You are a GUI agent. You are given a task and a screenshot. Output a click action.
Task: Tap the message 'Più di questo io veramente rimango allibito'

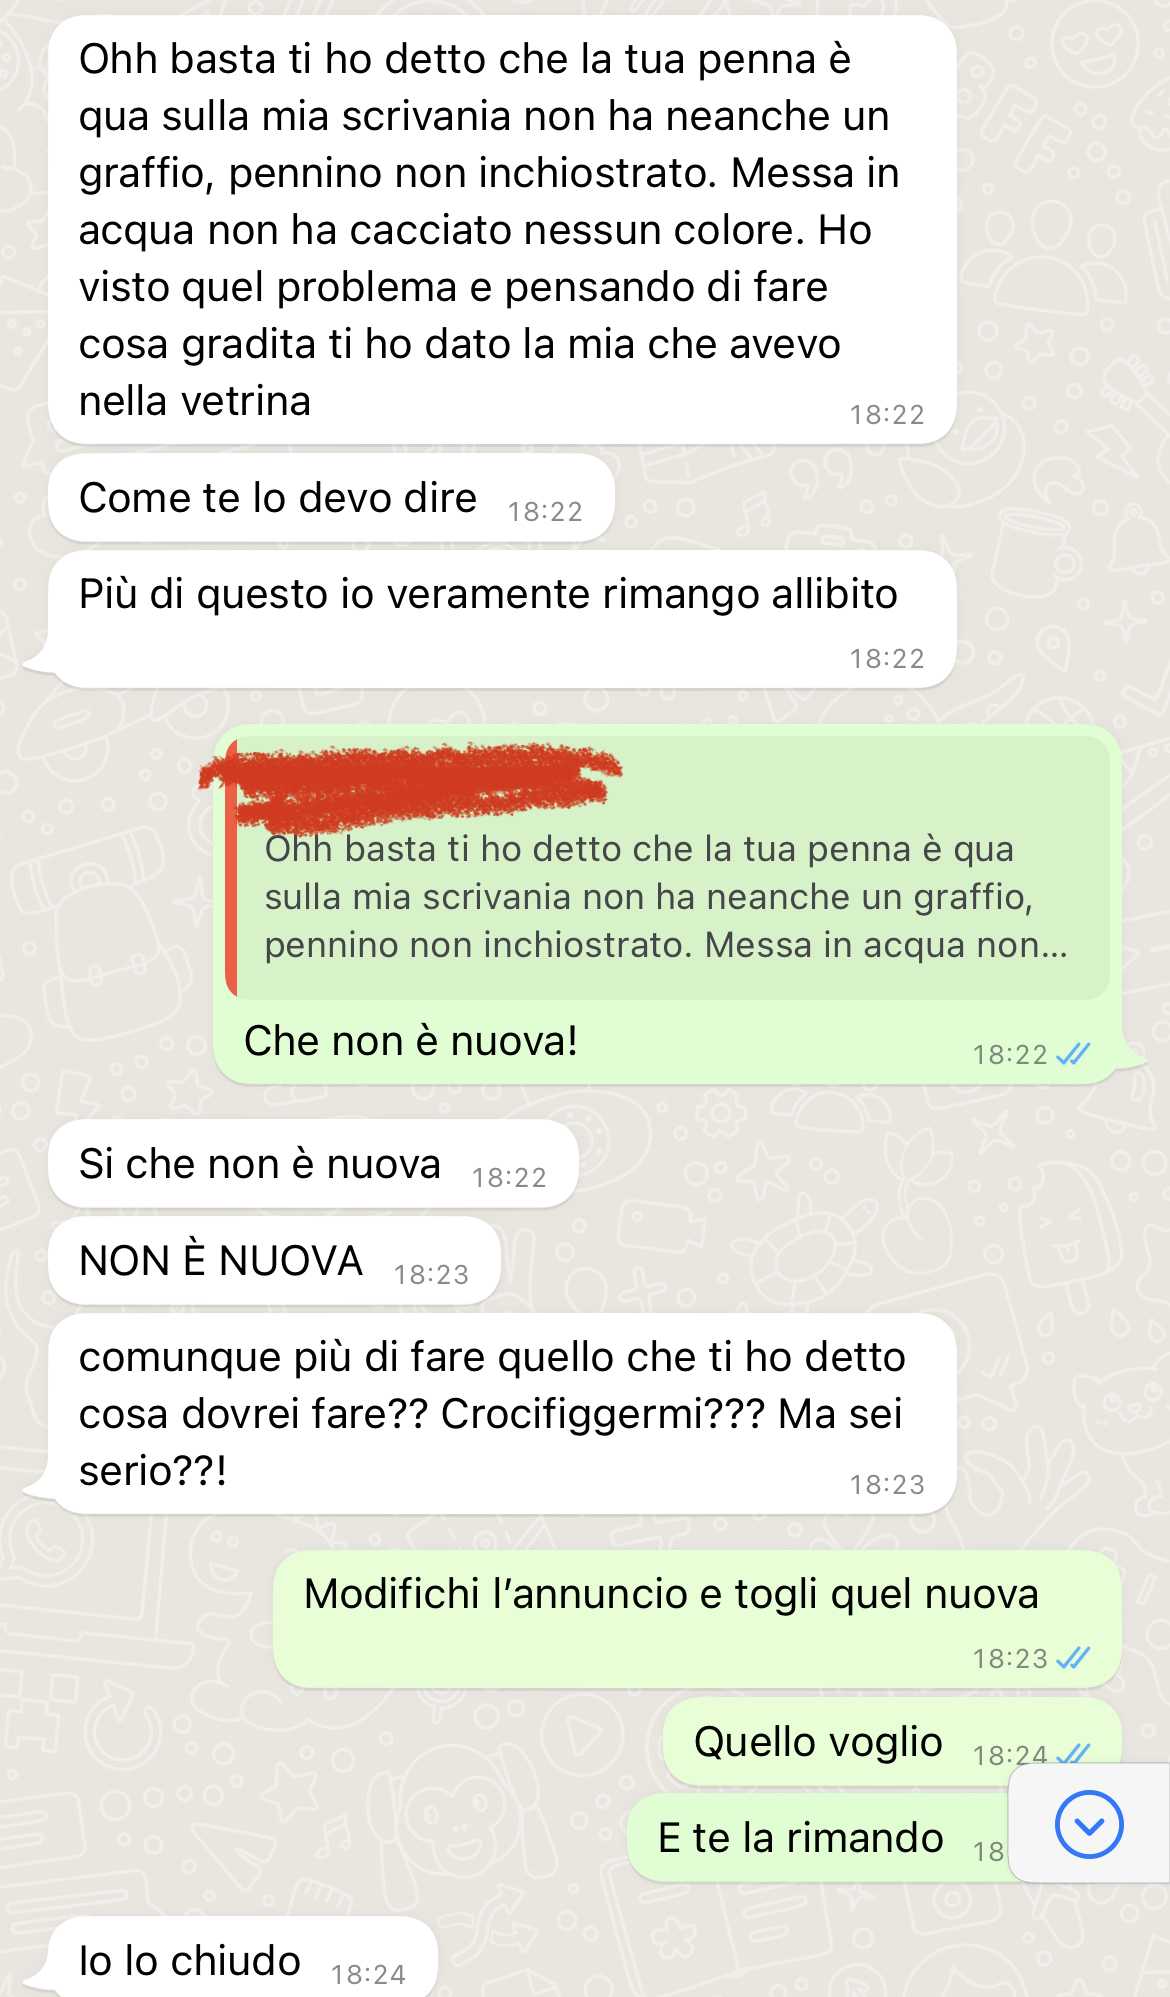coord(502,619)
